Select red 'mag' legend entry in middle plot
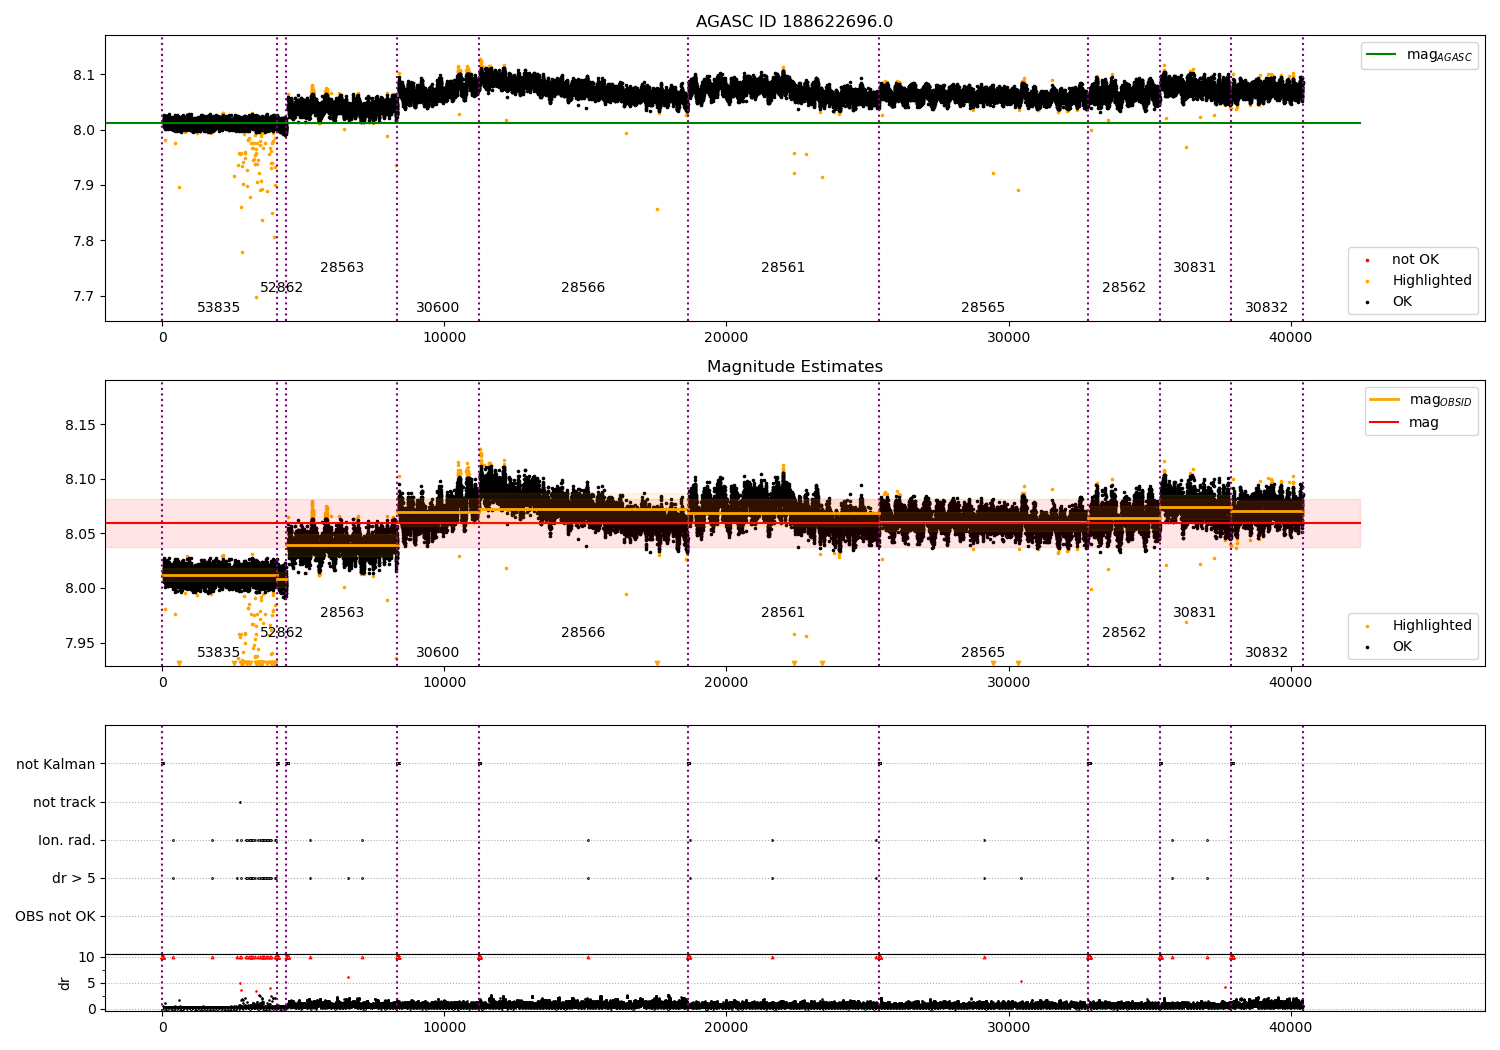 [1405, 423]
